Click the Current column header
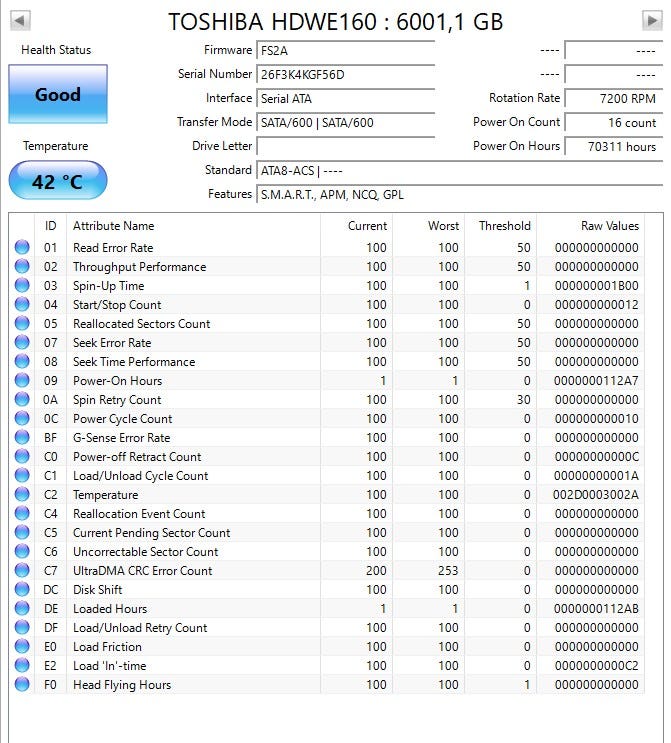 click(357, 226)
